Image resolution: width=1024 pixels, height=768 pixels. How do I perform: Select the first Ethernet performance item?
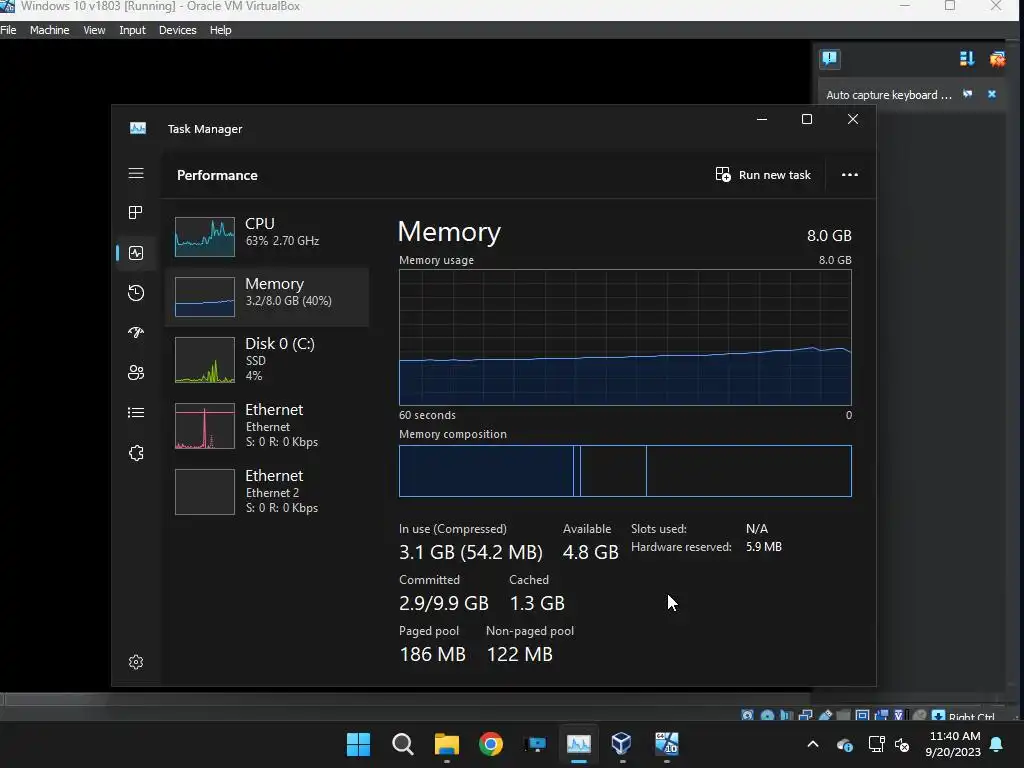267,426
